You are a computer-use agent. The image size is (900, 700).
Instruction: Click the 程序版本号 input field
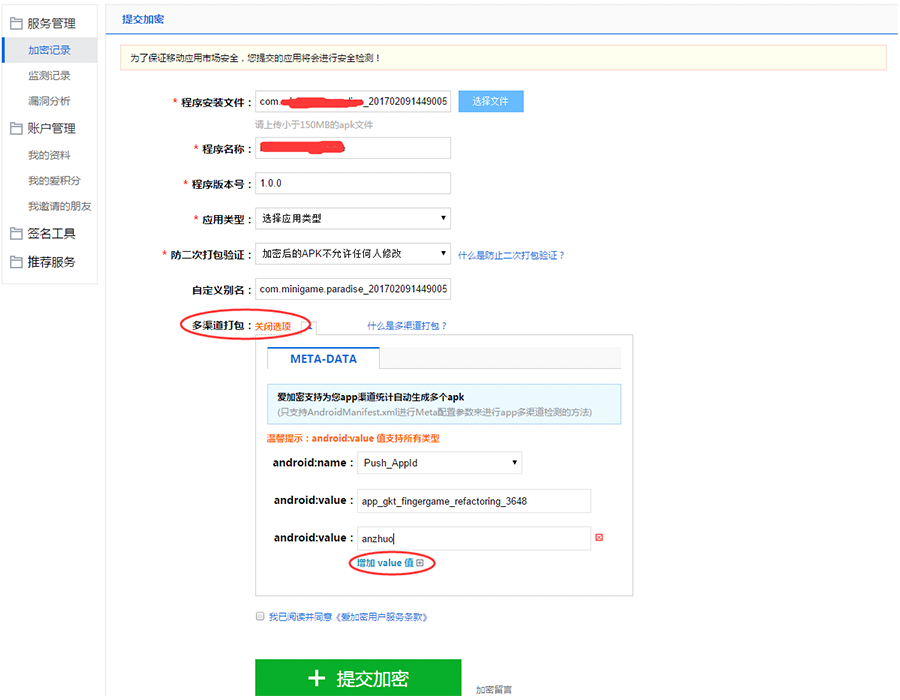pos(353,183)
